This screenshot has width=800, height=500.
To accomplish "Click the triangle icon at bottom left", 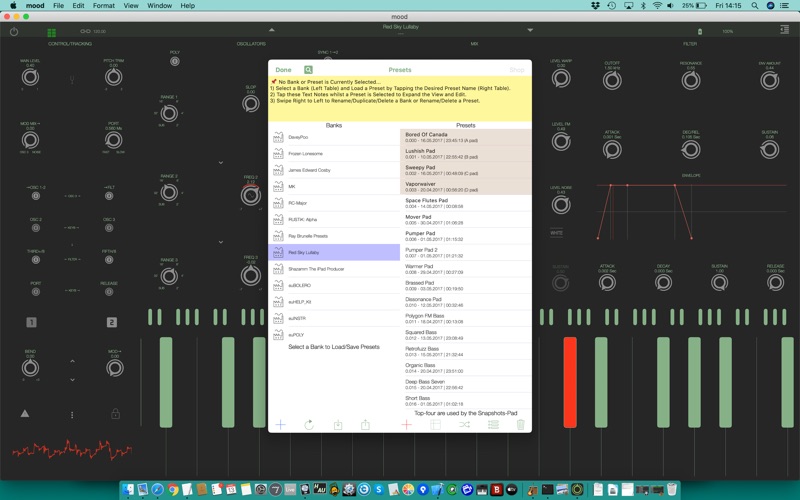I will [x=24, y=414].
